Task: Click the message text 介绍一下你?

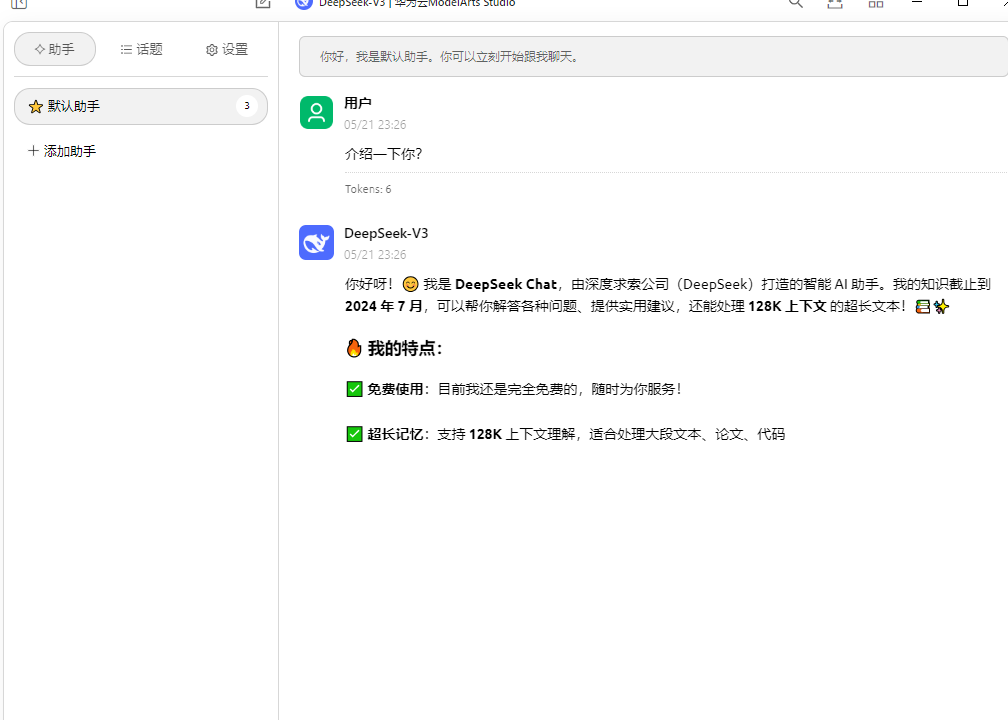Action: [x=383, y=154]
